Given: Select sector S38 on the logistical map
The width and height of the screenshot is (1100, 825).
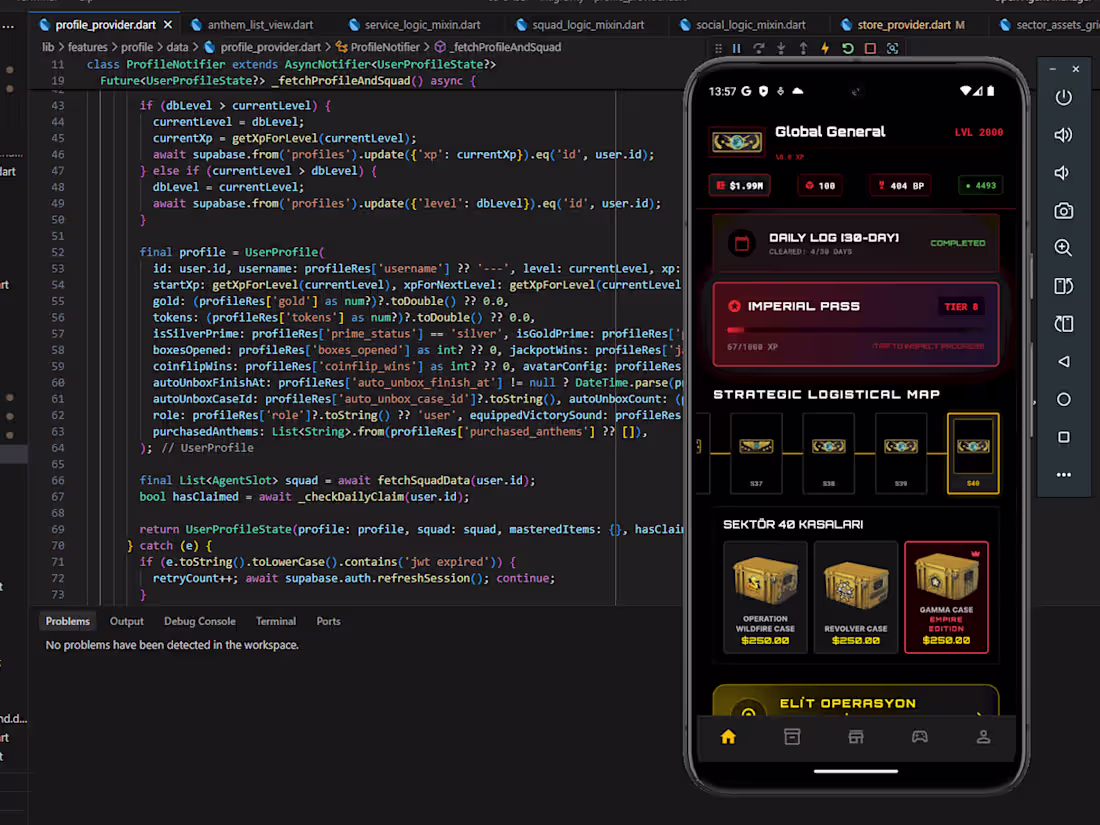Looking at the screenshot, I should tap(829, 453).
